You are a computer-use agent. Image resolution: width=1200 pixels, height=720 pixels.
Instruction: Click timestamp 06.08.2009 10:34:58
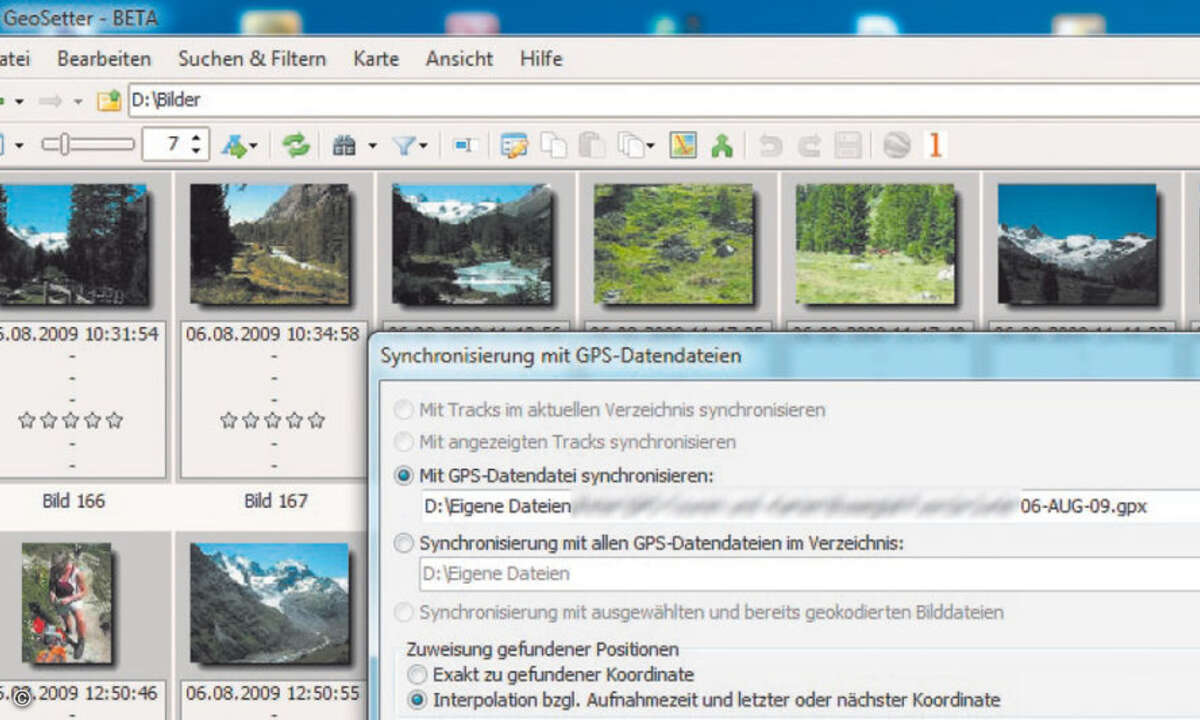click(x=272, y=334)
